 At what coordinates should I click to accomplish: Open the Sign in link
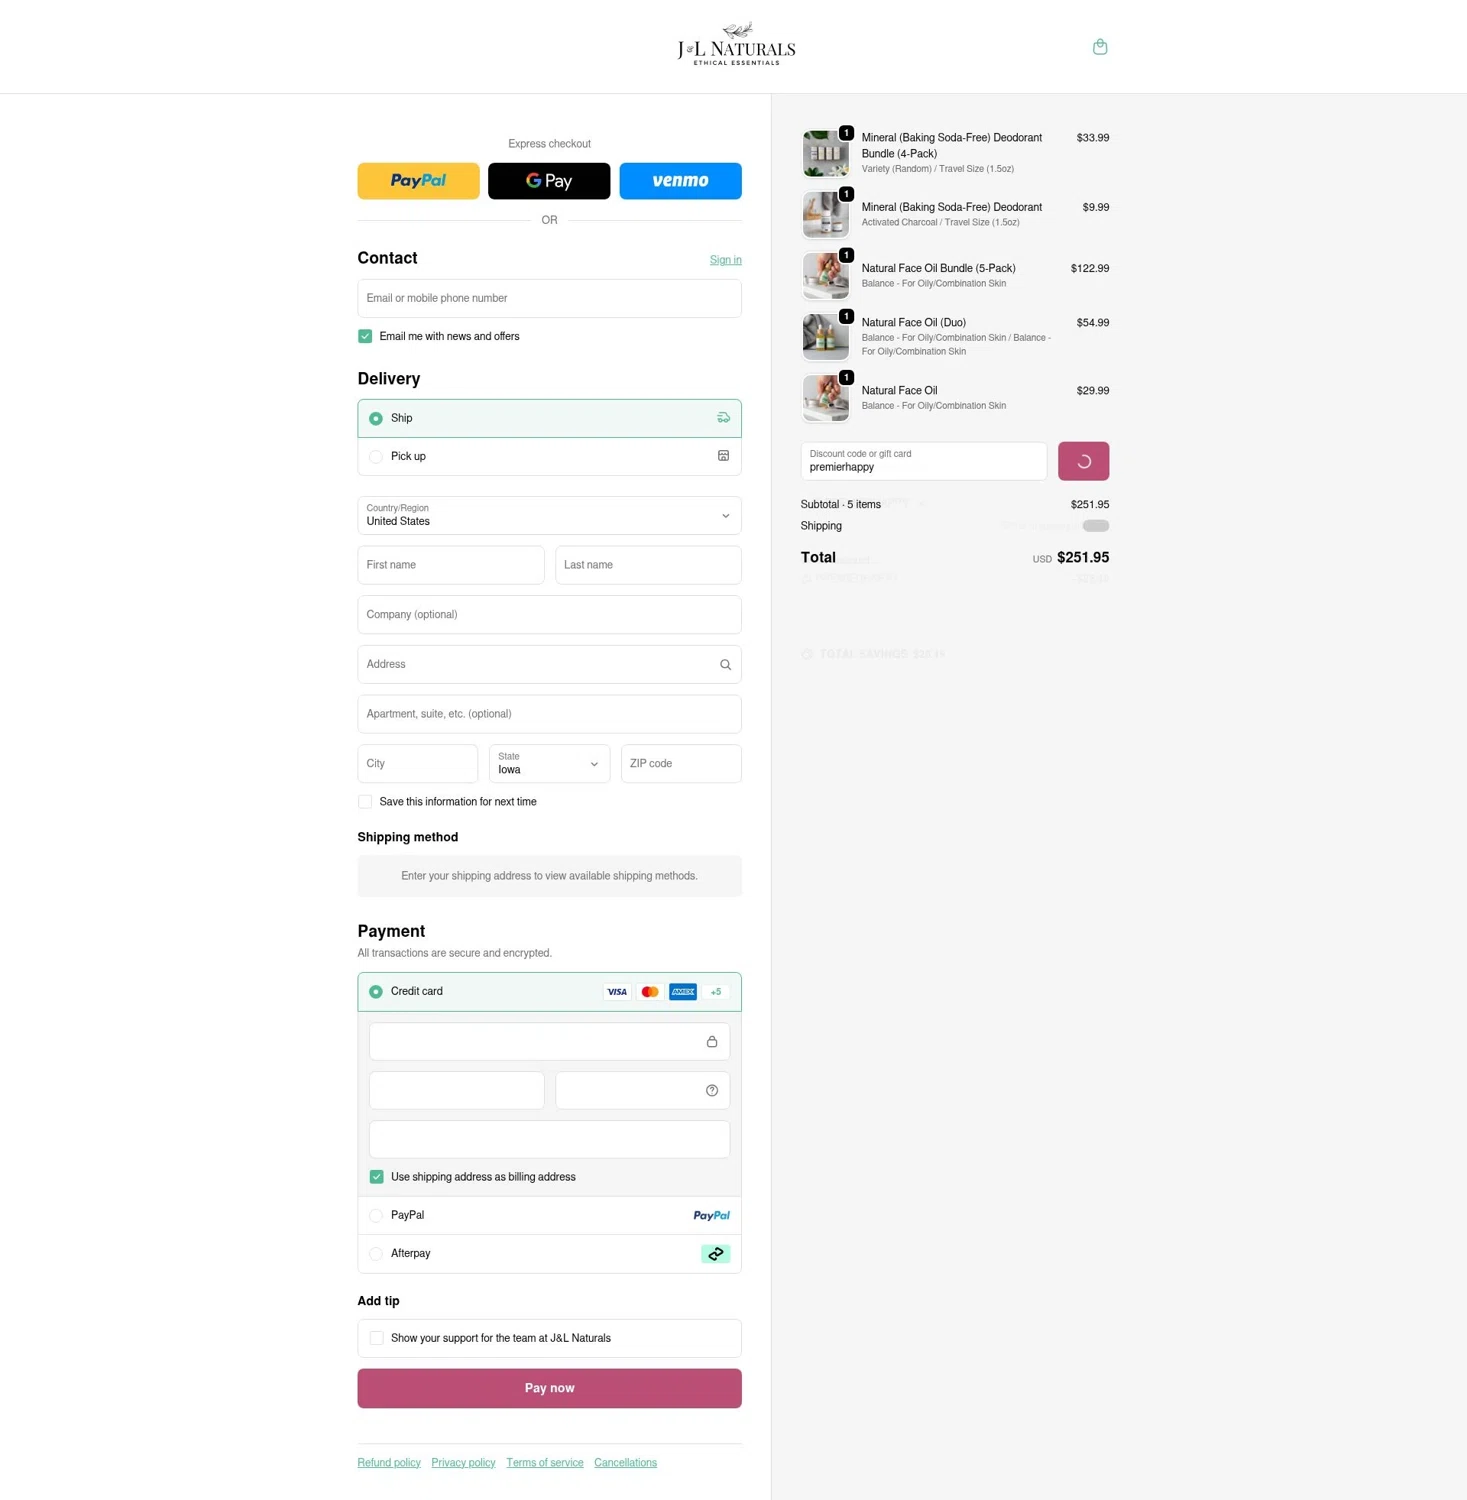click(x=725, y=260)
